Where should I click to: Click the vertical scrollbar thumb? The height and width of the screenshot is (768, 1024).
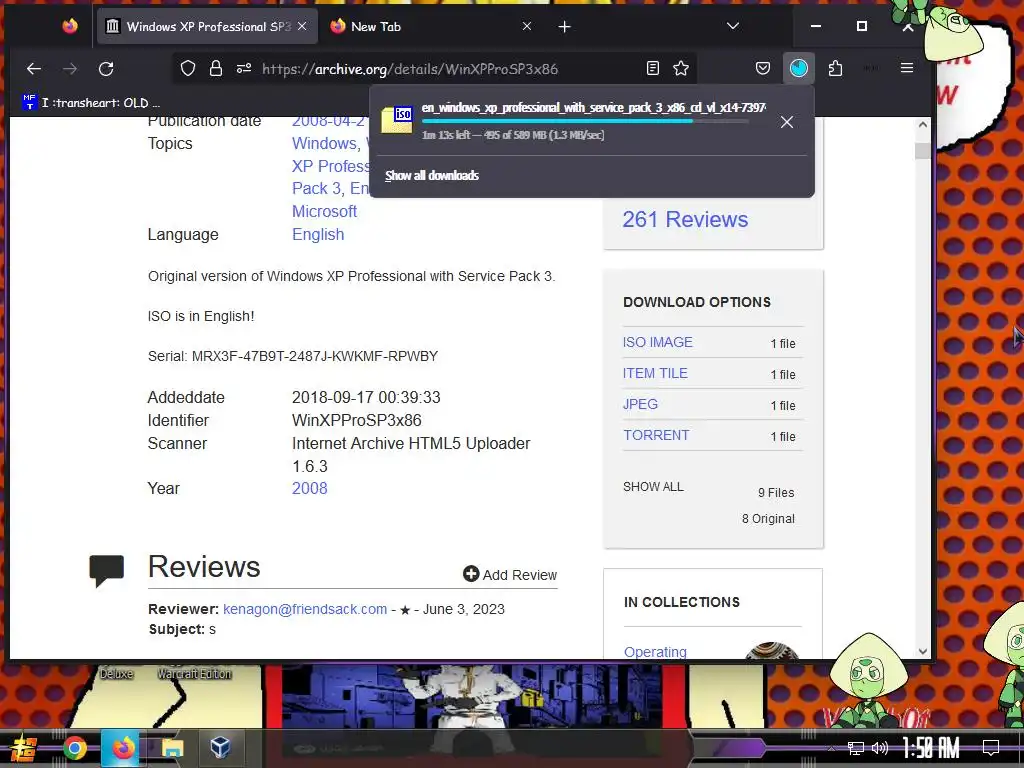click(923, 150)
